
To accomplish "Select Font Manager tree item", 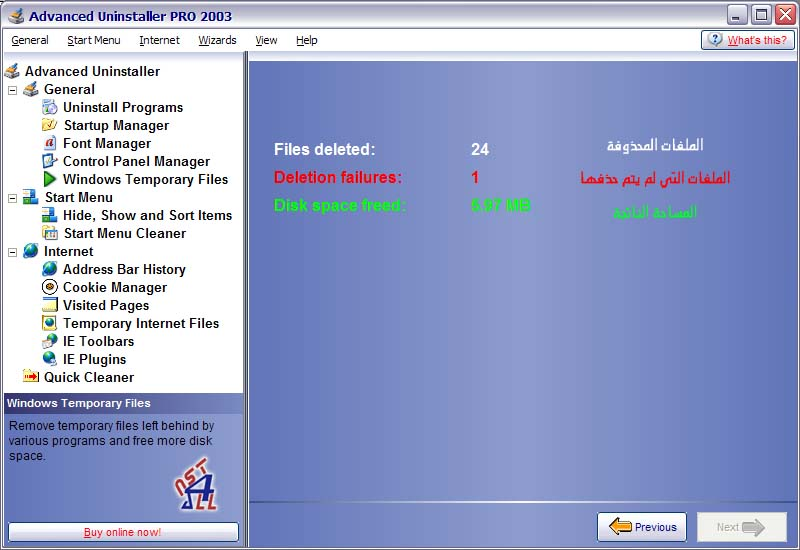I will coord(107,143).
